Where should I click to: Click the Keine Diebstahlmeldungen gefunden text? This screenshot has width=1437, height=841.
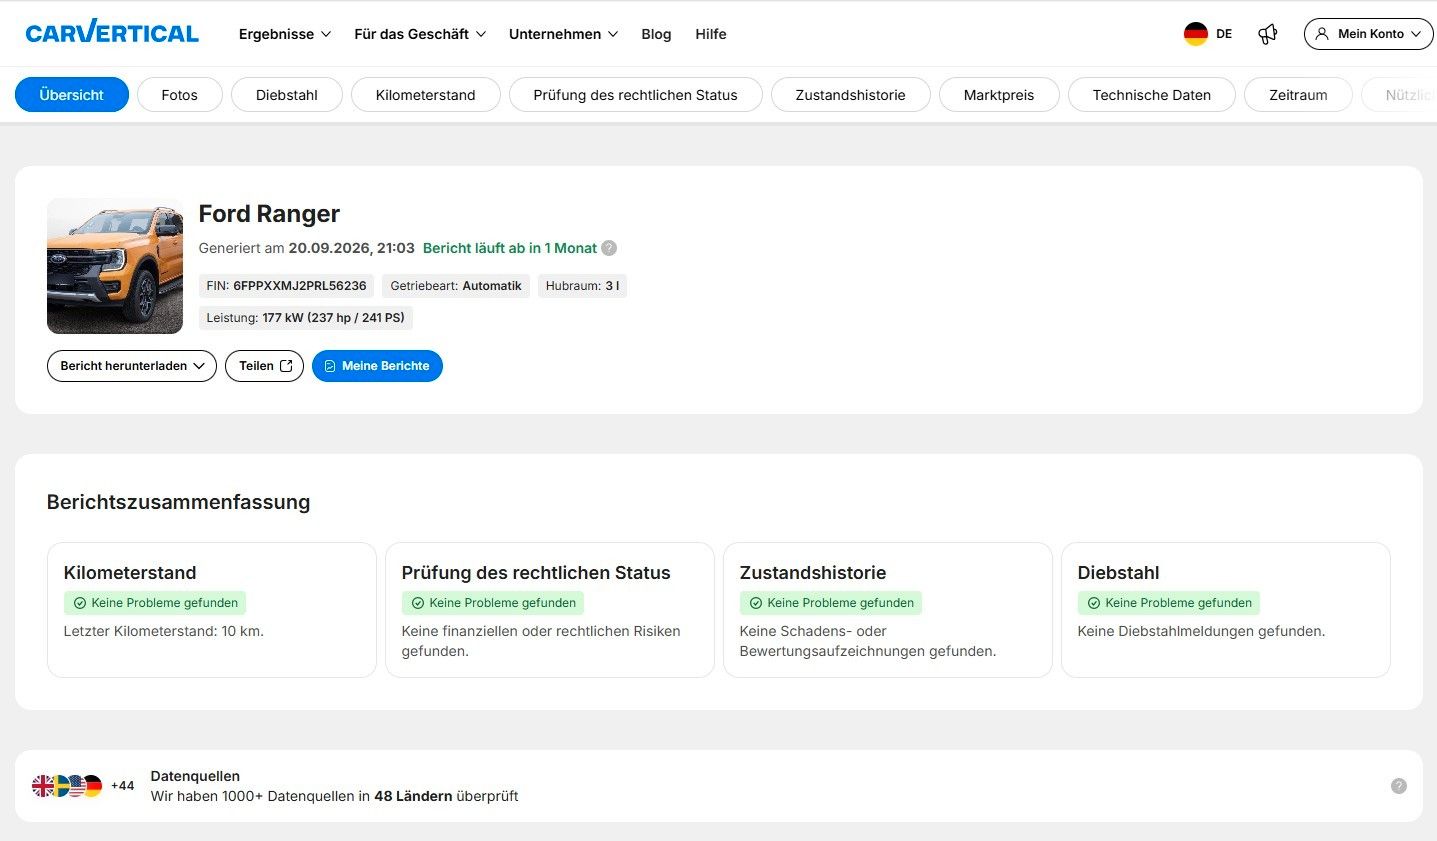pos(1201,631)
